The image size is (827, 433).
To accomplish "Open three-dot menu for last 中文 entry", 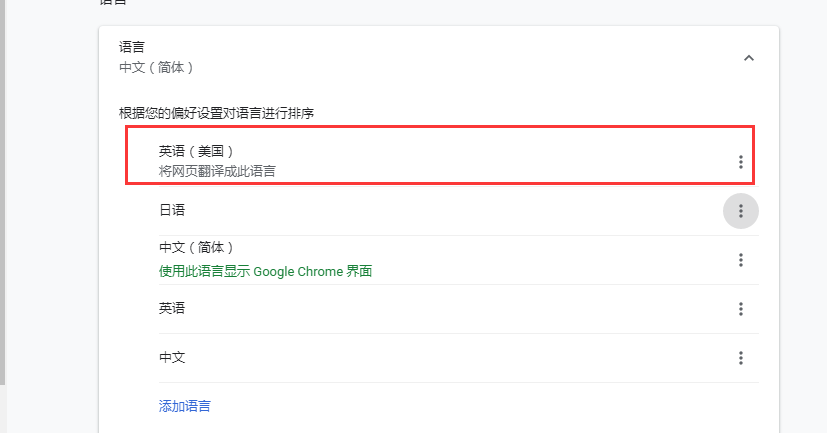I will pyautogui.click(x=740, y=358).
